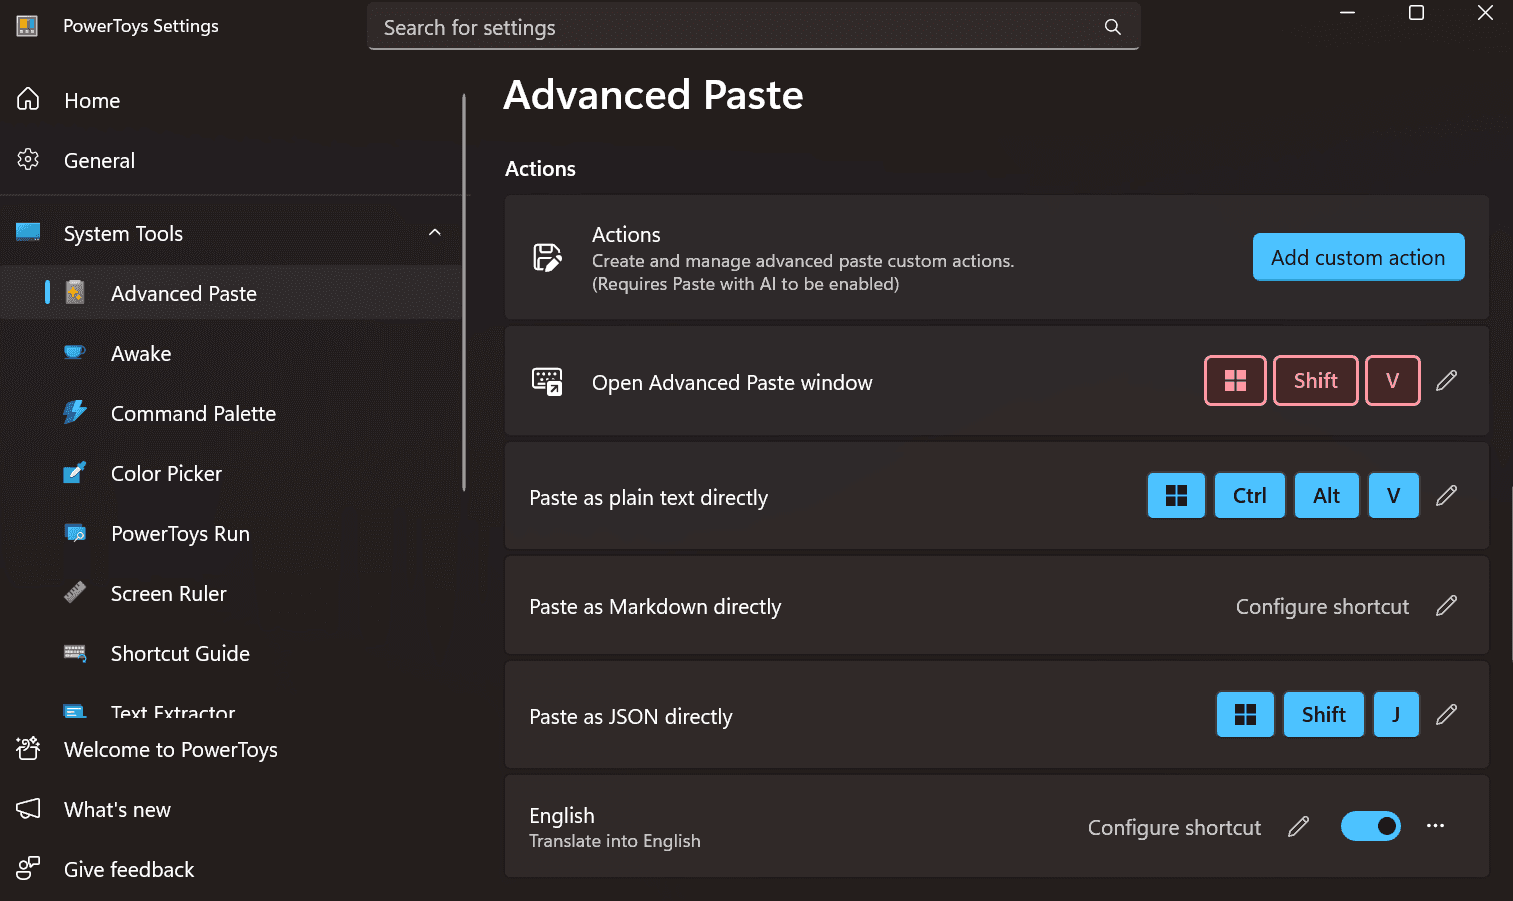1513x901 pixels.
Task: Go to General settings
Action: pyautogui.click(x=99, y=161)
